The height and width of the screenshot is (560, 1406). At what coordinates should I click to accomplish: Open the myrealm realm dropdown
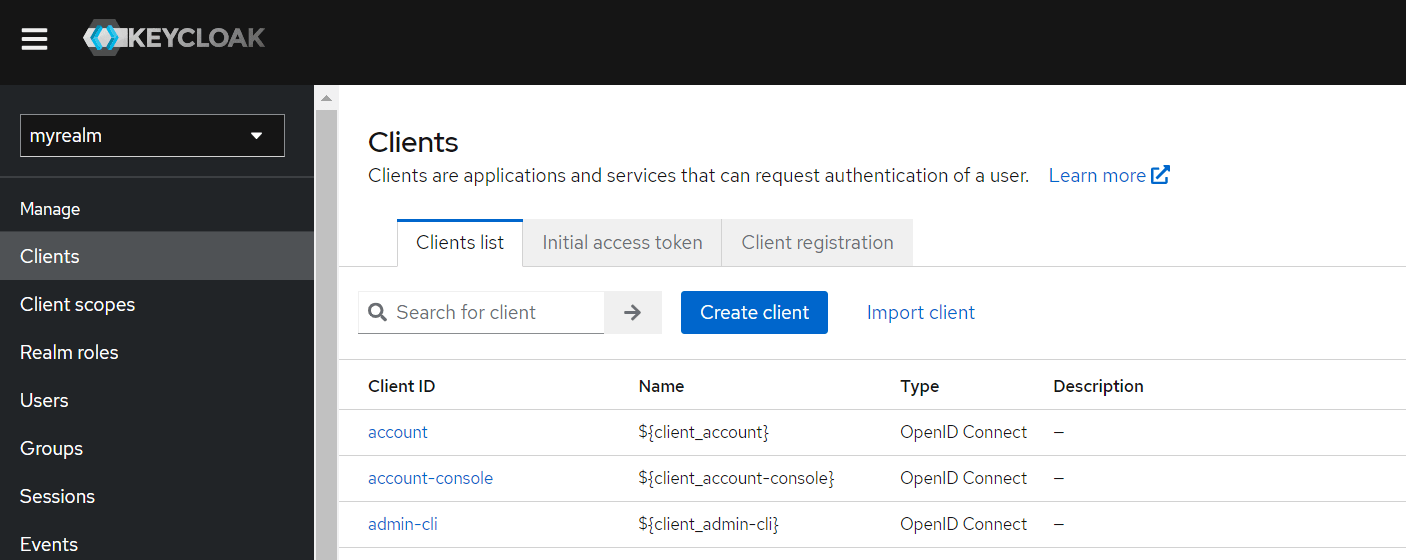152,136
